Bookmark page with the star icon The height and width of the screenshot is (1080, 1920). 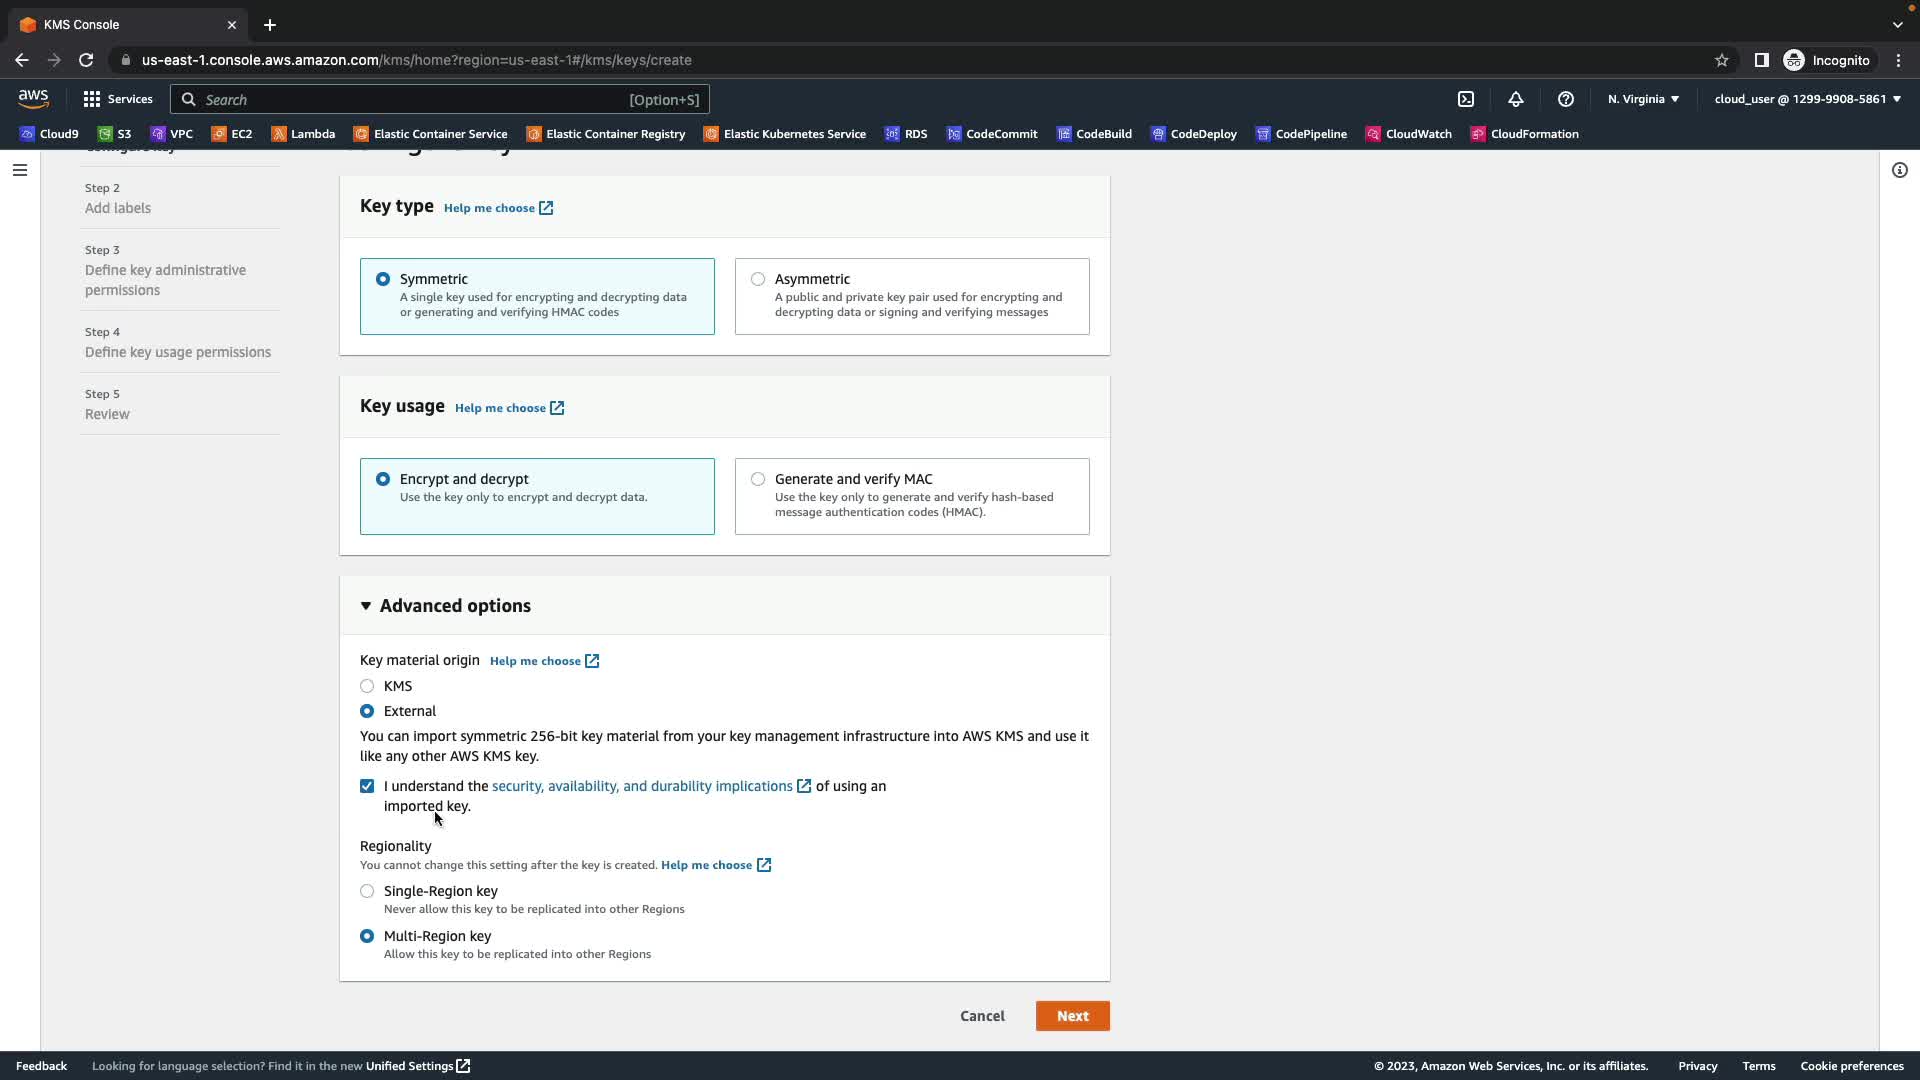click(x=1721, y=60)
